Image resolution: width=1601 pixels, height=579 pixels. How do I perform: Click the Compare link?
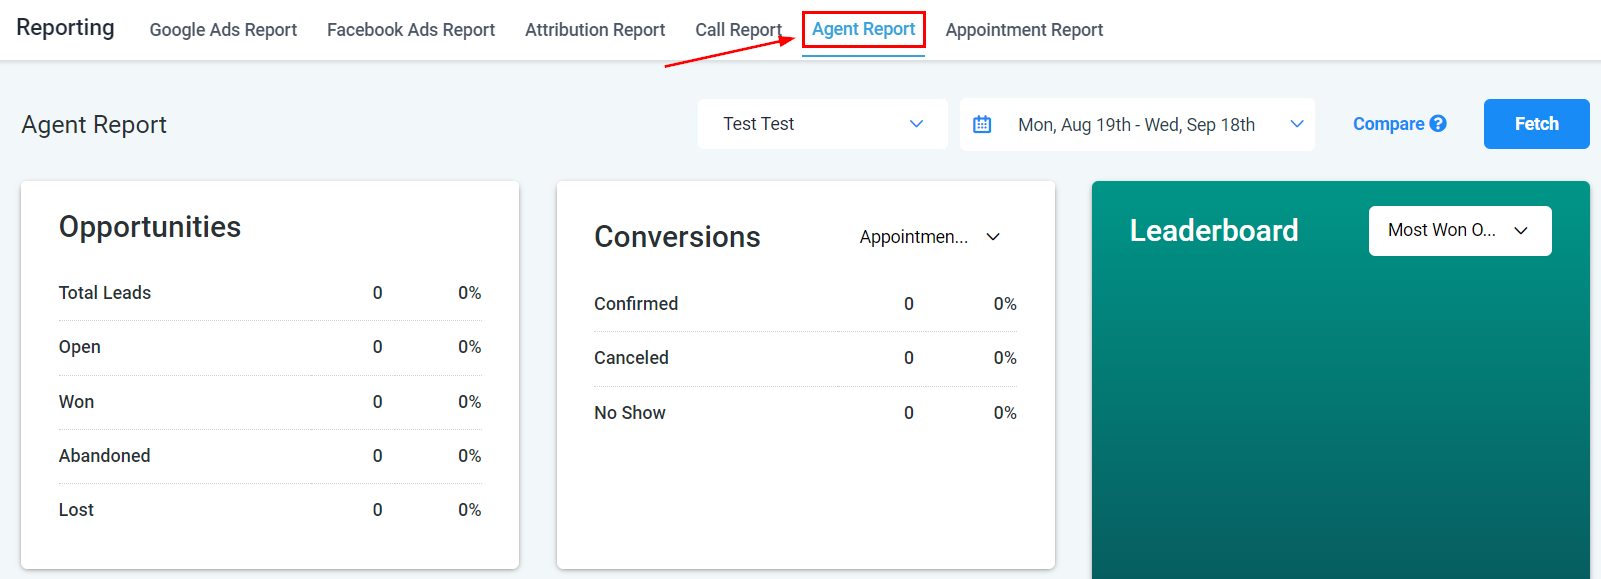pyautogui.click(x=1388, y=124)
